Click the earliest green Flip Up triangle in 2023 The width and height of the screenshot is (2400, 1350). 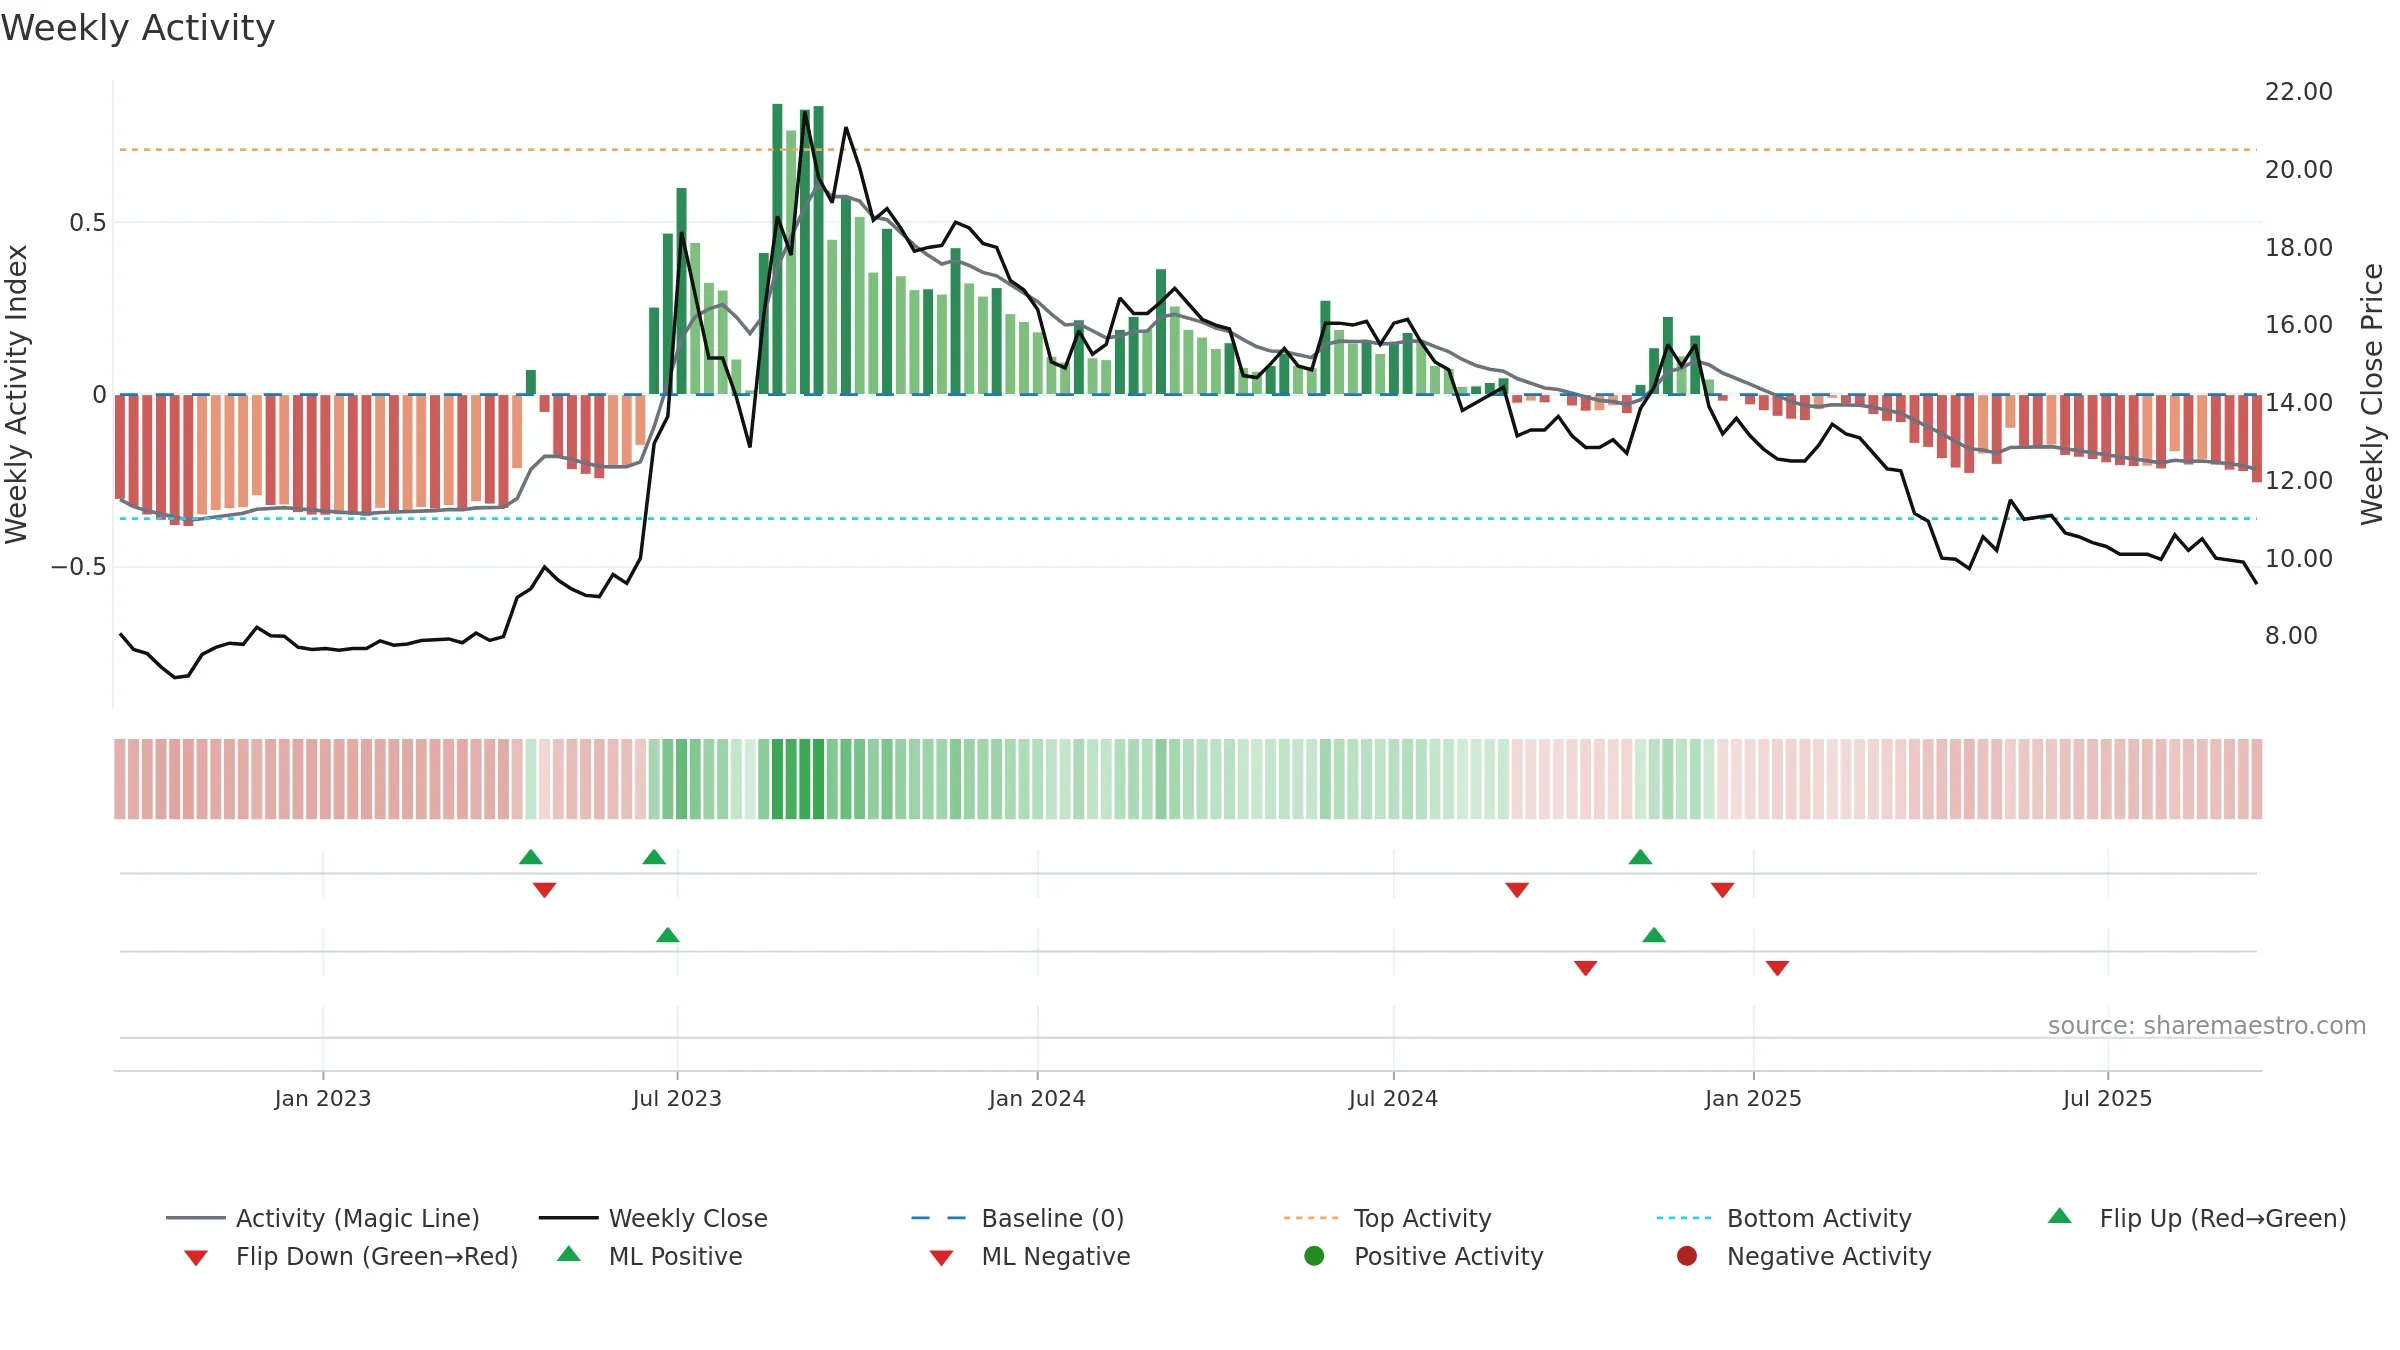click(531, 857)
